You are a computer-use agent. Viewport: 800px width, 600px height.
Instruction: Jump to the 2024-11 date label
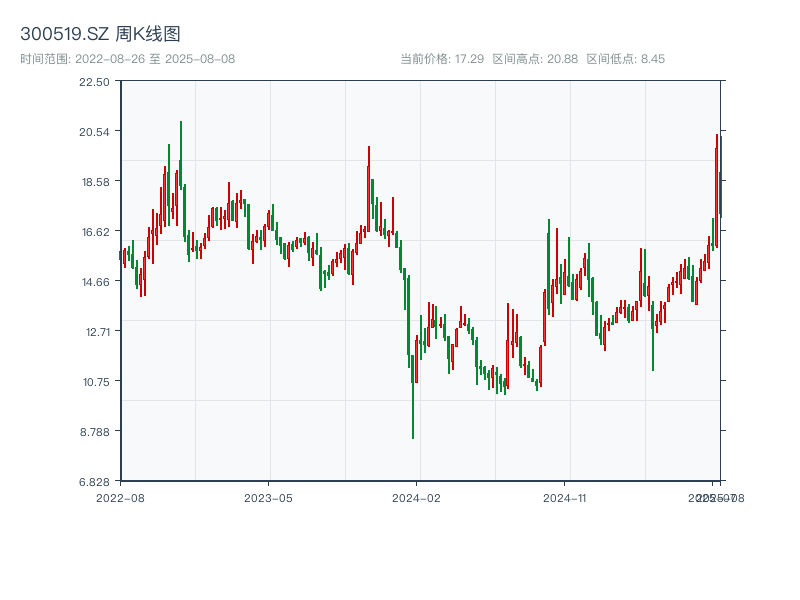[x=565, y=497]
